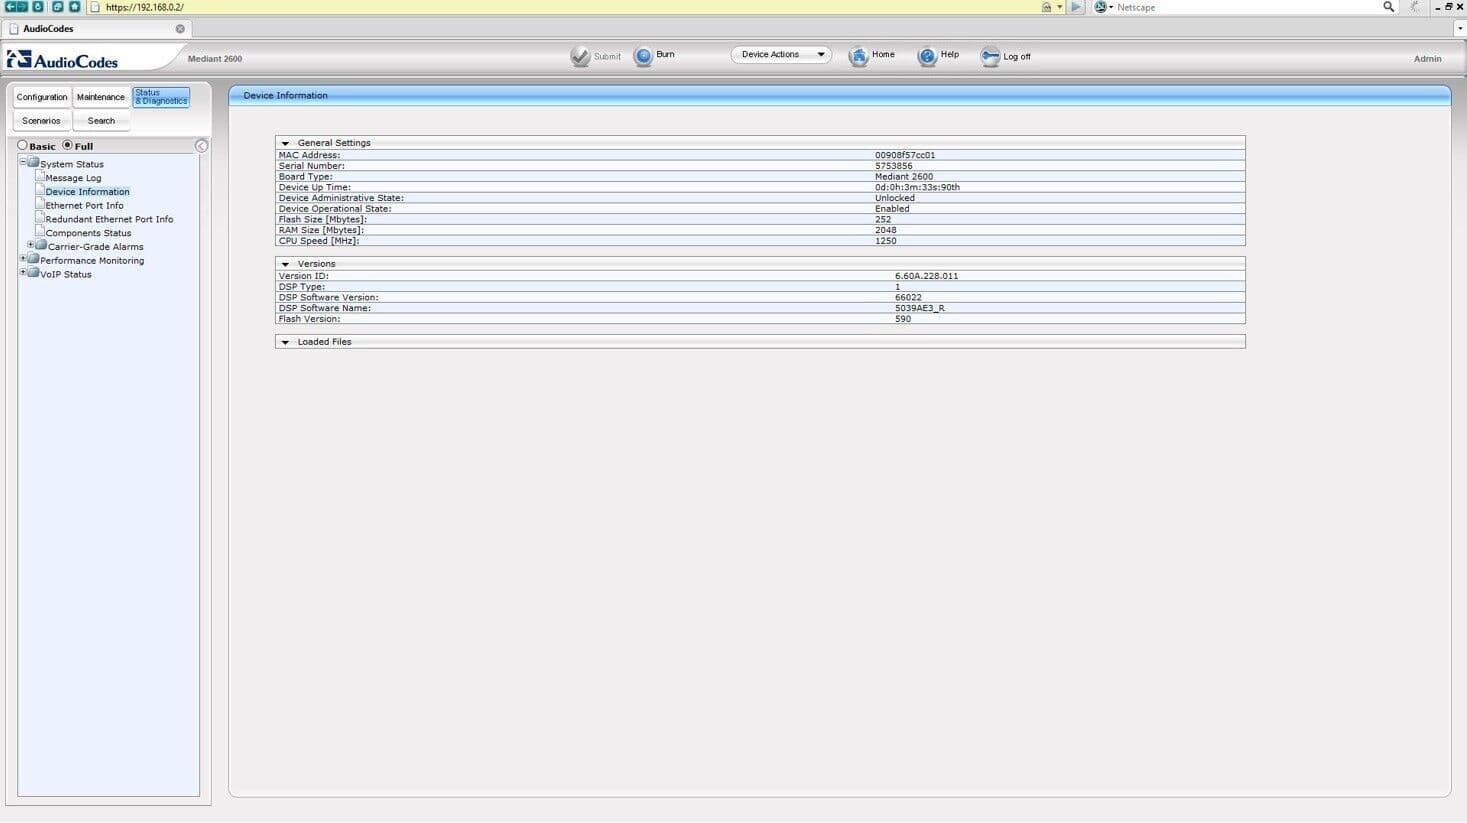Click the Submit checkmark icon

(580, 56)
